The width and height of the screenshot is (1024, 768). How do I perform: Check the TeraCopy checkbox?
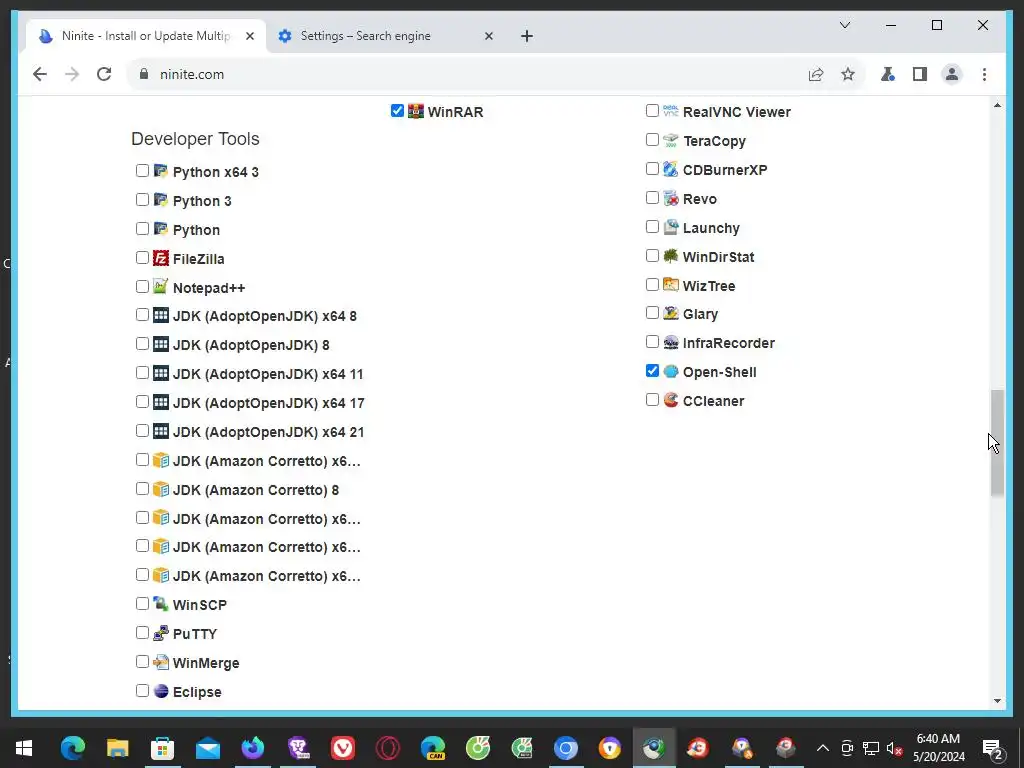click(x=652, y=139)
